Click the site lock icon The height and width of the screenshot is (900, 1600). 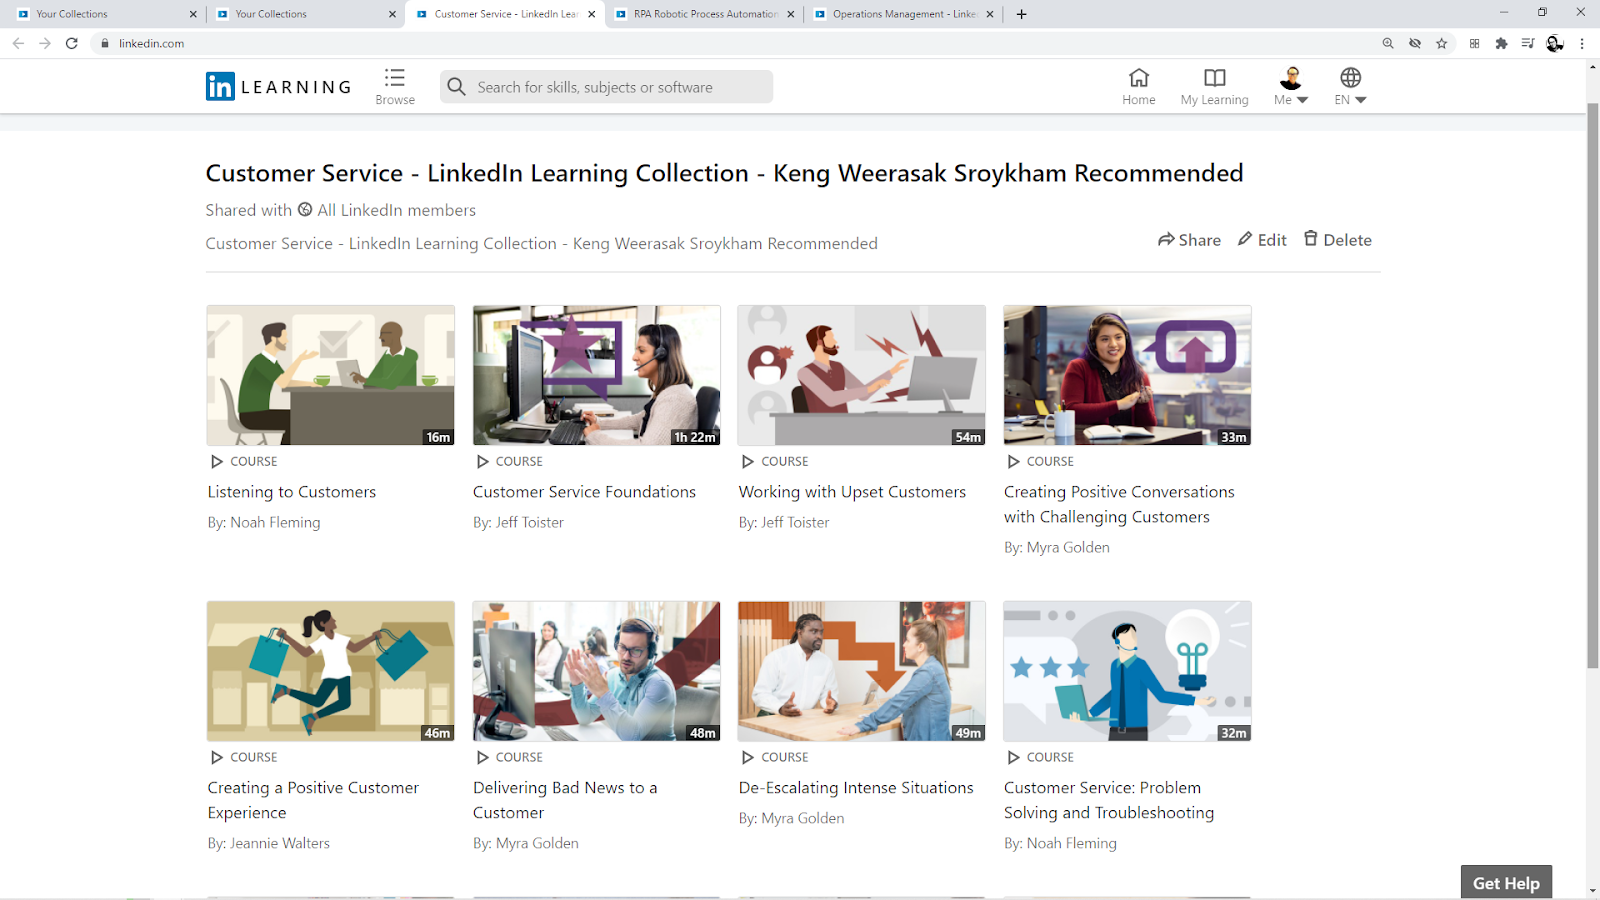[x=104, y=43]
